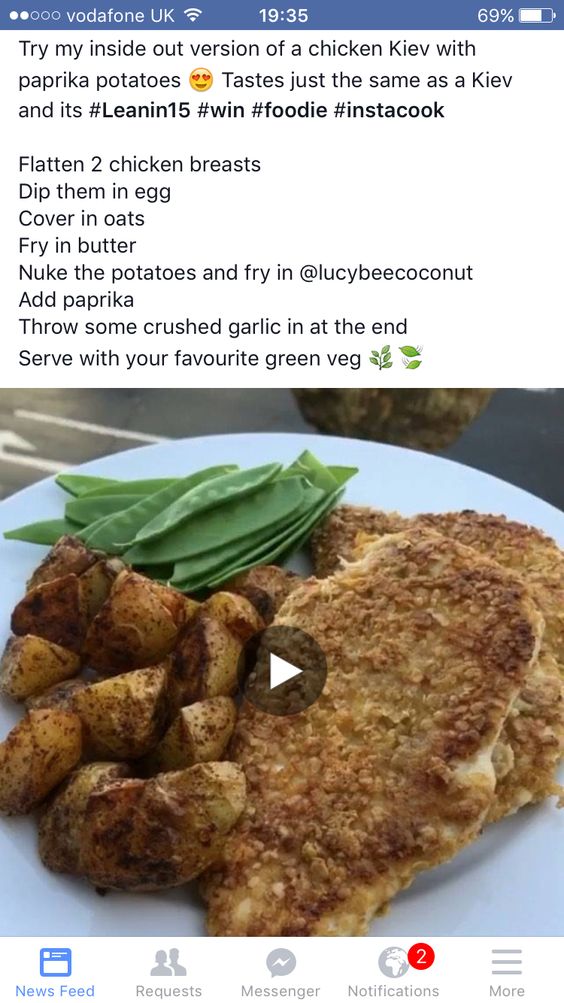Click the Messenger chat bubble icon
The width and height of the screenshot is (564, 1003).
[x=281, y=963]
